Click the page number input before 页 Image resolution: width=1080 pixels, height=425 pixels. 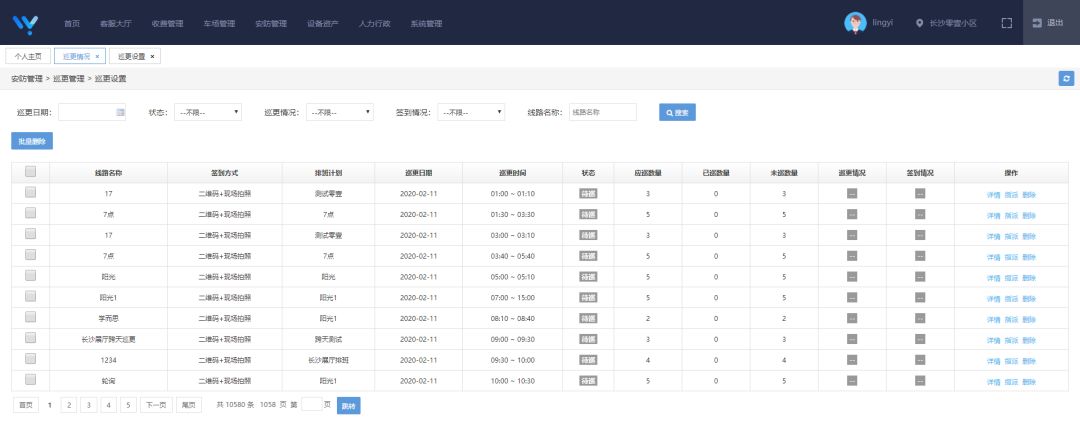311,405
